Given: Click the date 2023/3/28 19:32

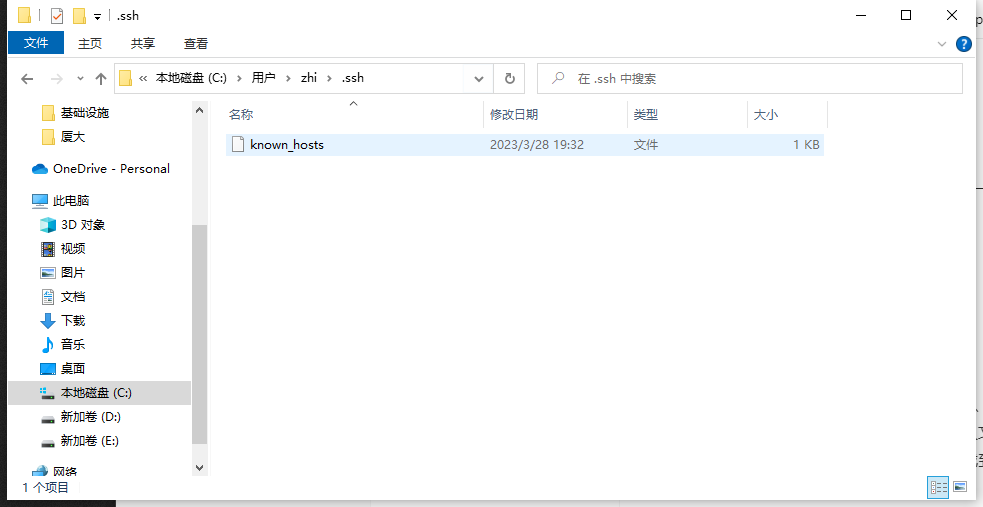Looking at the screenshot, I should 537,145.
